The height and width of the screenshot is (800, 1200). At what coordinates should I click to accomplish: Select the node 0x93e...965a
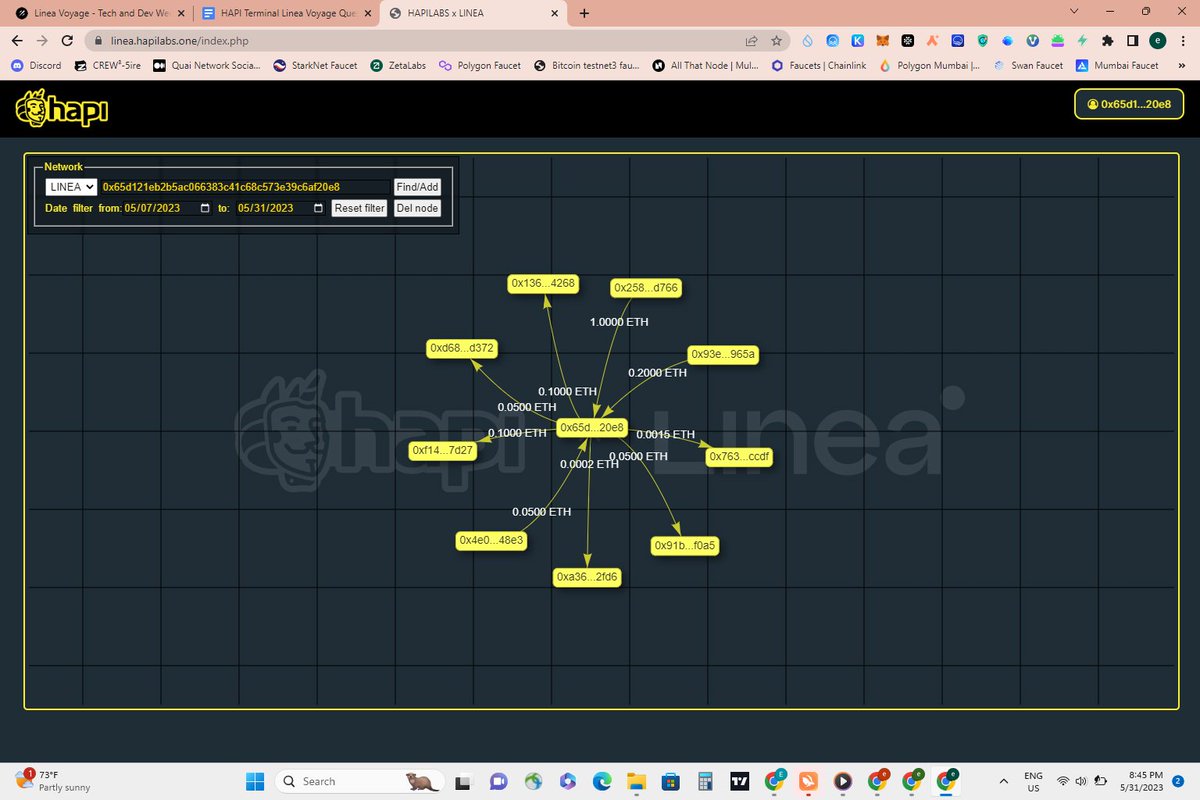coord(724,354)
